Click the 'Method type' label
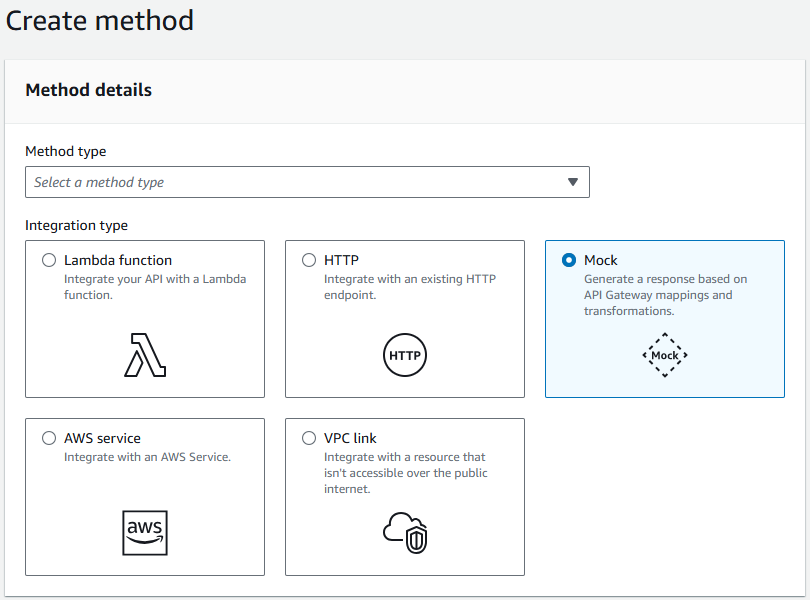 point(66,151)
